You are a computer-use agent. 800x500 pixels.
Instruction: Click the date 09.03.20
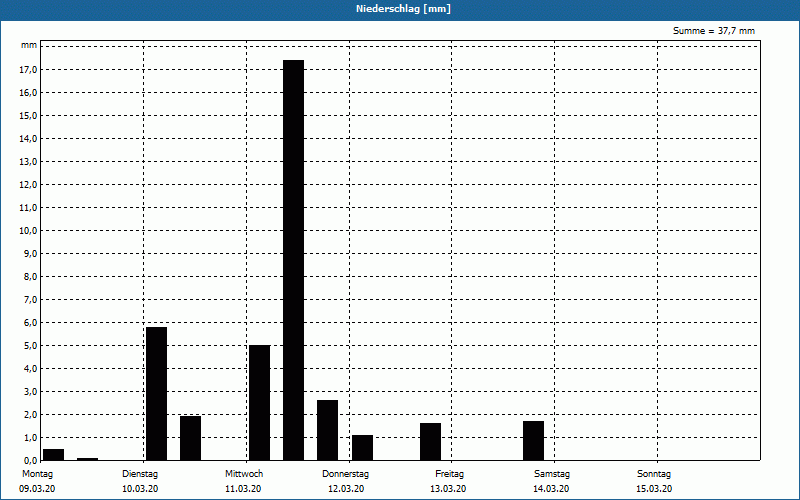[x=37, y=489]
